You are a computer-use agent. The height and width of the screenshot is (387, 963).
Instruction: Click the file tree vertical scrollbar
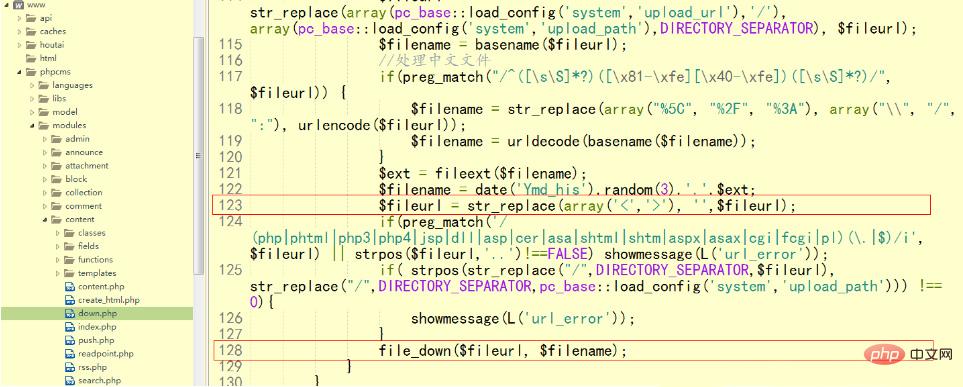[x=198, y=155]
